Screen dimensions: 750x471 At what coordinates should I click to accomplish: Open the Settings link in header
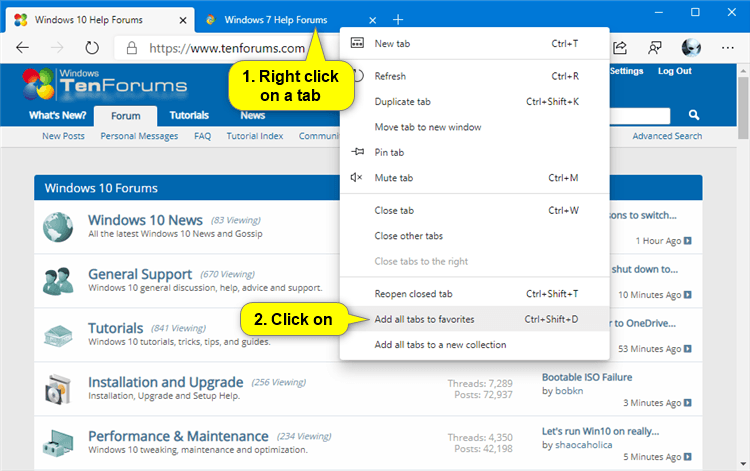click(x=627, y=71)
